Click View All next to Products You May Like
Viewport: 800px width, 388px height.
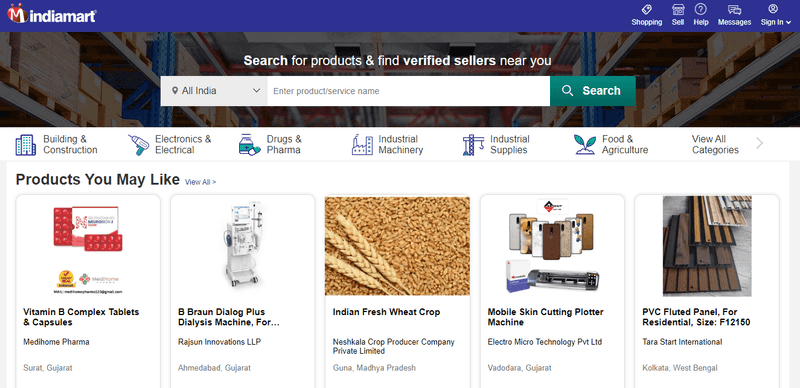[x=201, y=182]
